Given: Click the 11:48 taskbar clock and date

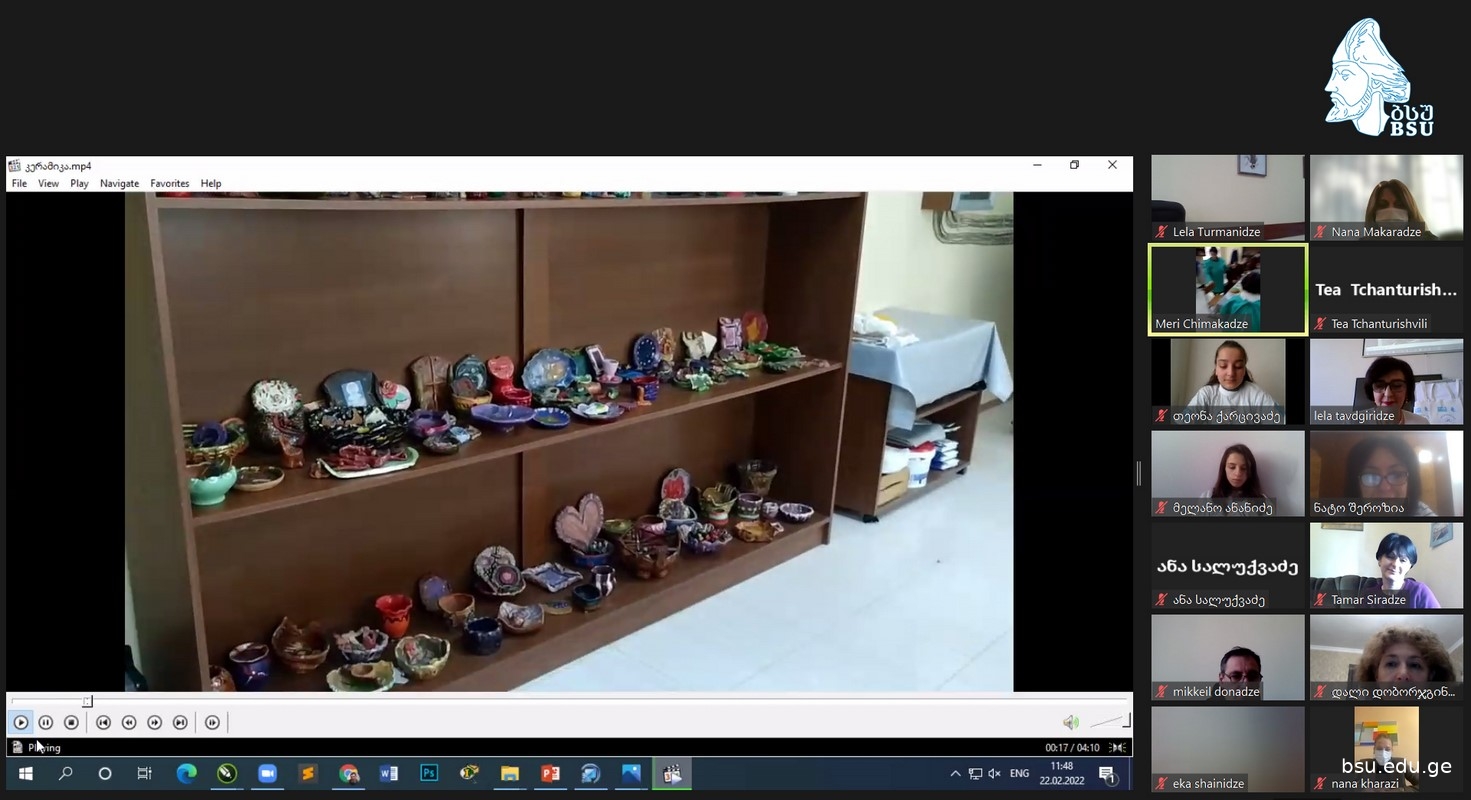Looking at the screenshot, I should [1061, 773].
